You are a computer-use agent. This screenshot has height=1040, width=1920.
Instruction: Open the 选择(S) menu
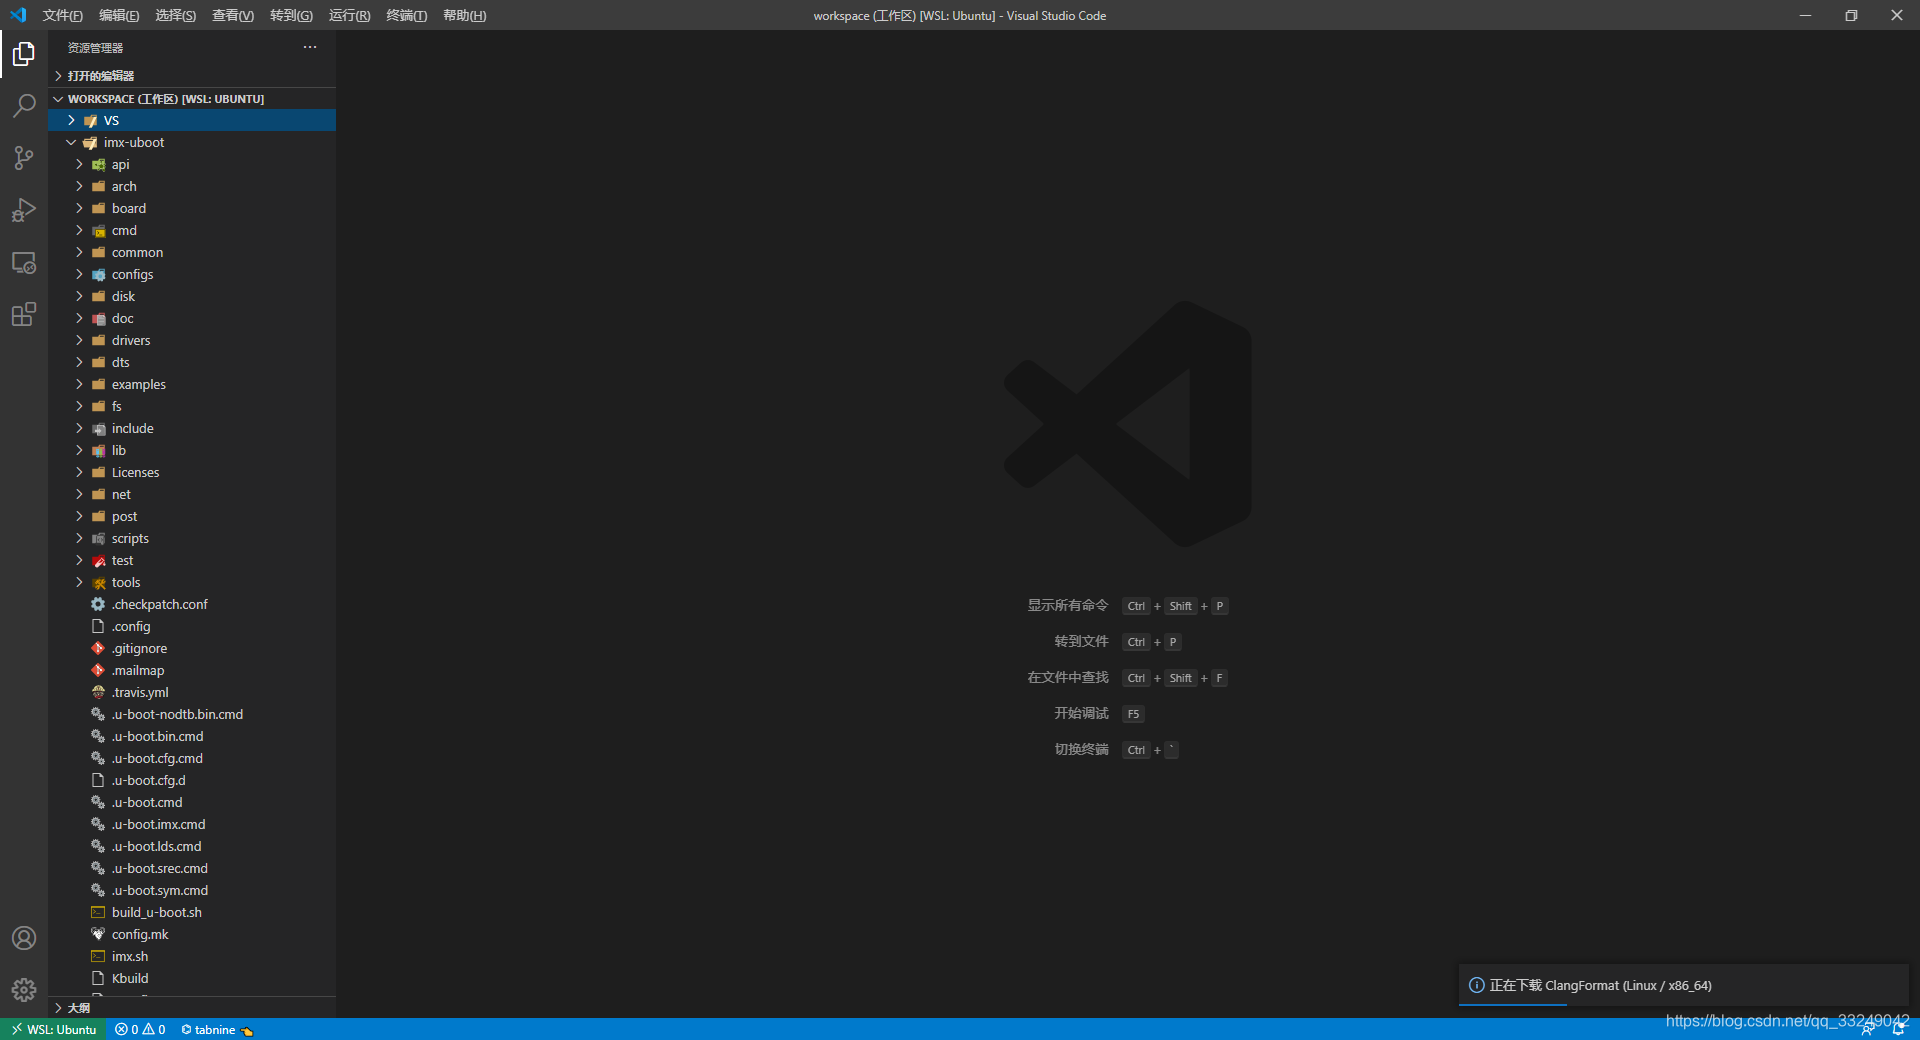point(176,15)
